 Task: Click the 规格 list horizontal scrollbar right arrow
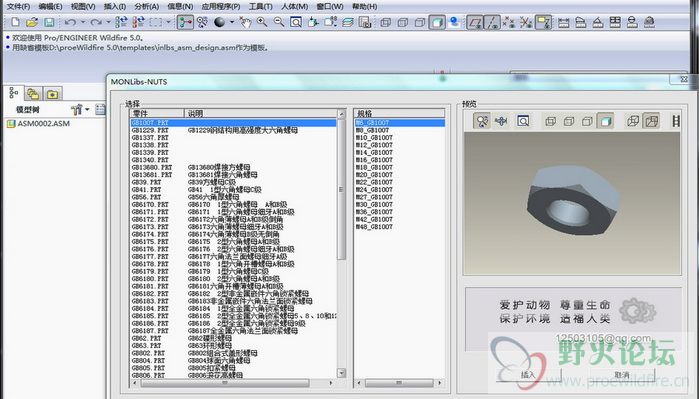pyautogui.click(x=440, y=383)
